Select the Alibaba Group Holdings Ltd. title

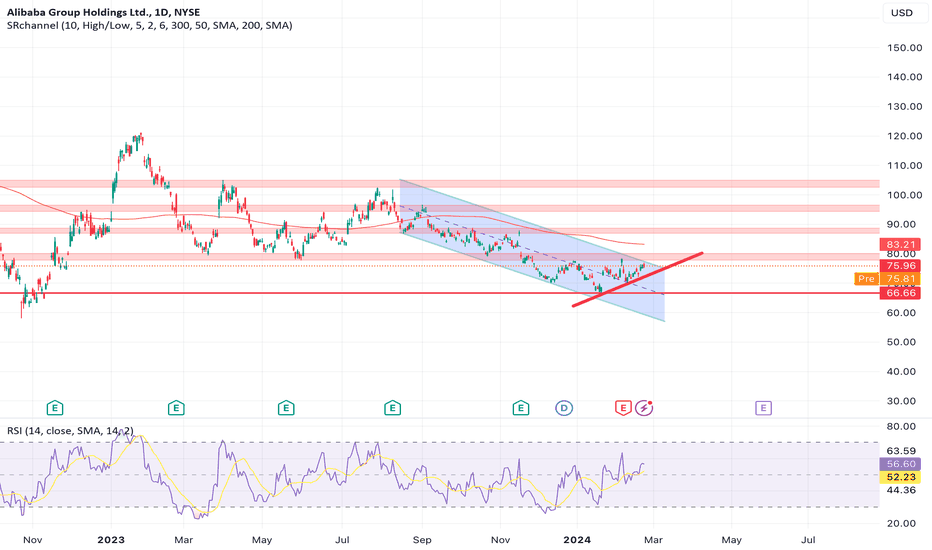coord(103,12)
